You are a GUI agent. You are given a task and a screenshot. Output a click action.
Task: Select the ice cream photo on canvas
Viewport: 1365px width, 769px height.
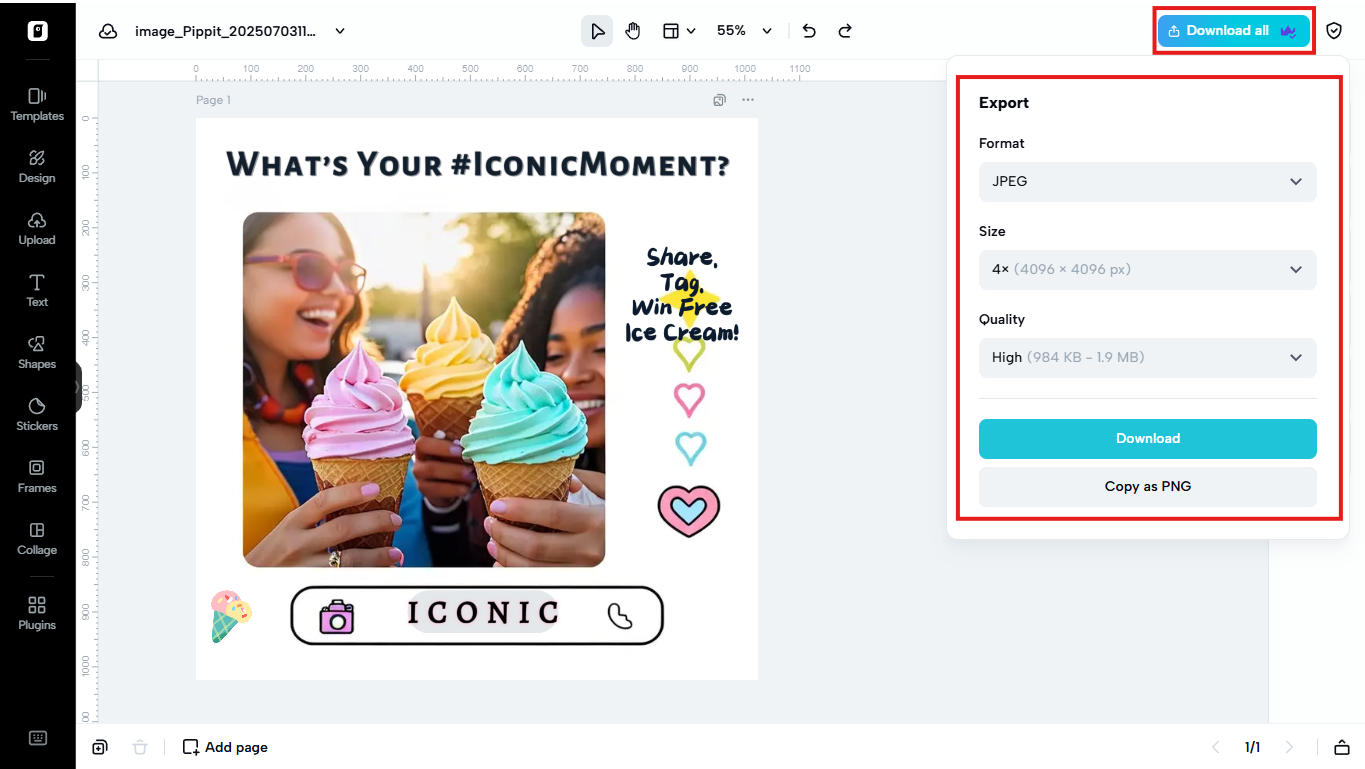(424, 390)
